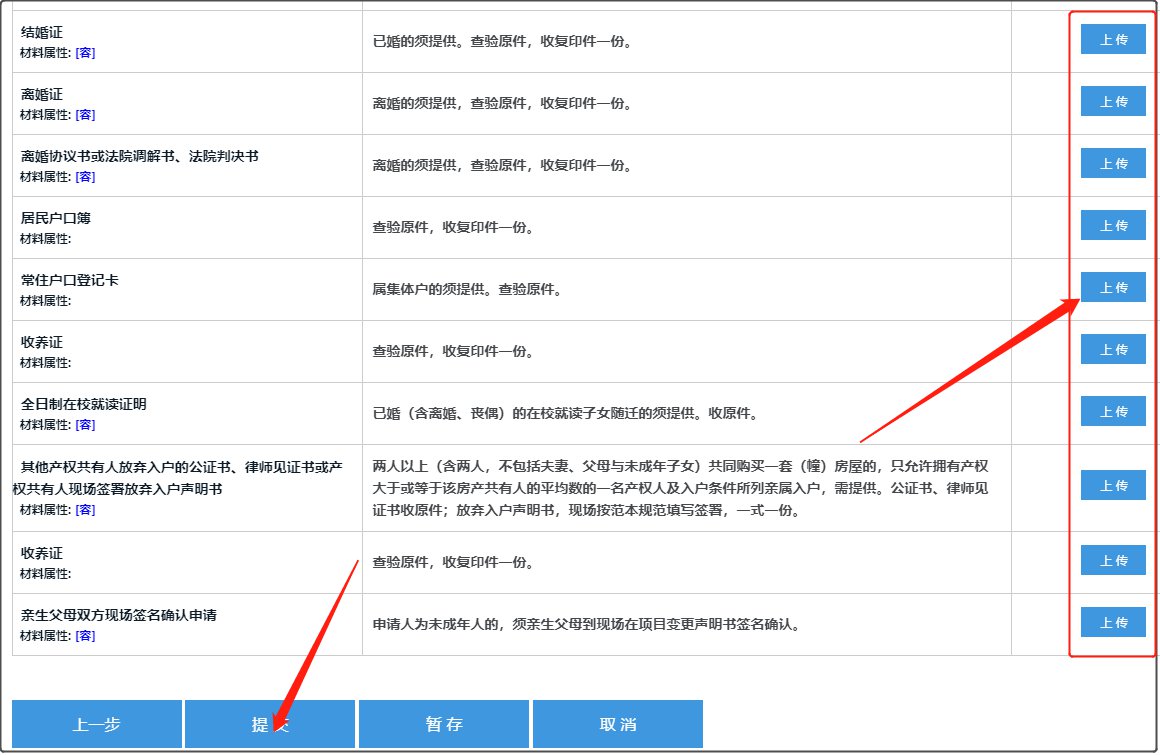Screen dimensions: 1160x755
Task: Click 上传 for 亲生父母双方现场签名确认申请
Action: click(x=1113, y=622)
